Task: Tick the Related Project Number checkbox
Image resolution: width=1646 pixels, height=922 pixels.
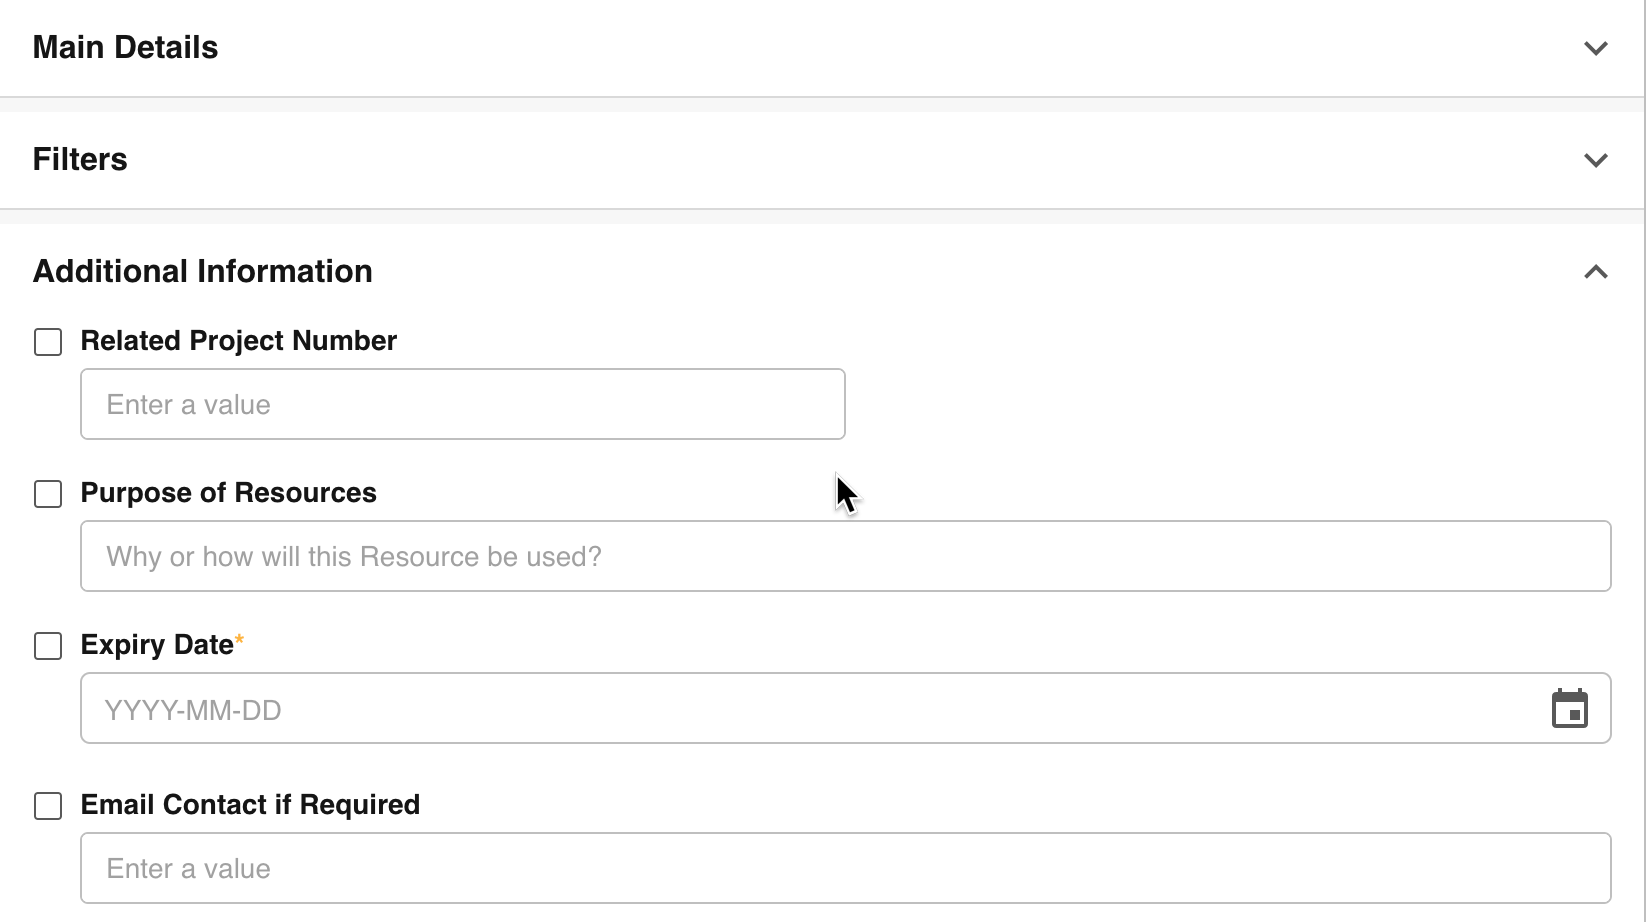Action: [48, 342]
